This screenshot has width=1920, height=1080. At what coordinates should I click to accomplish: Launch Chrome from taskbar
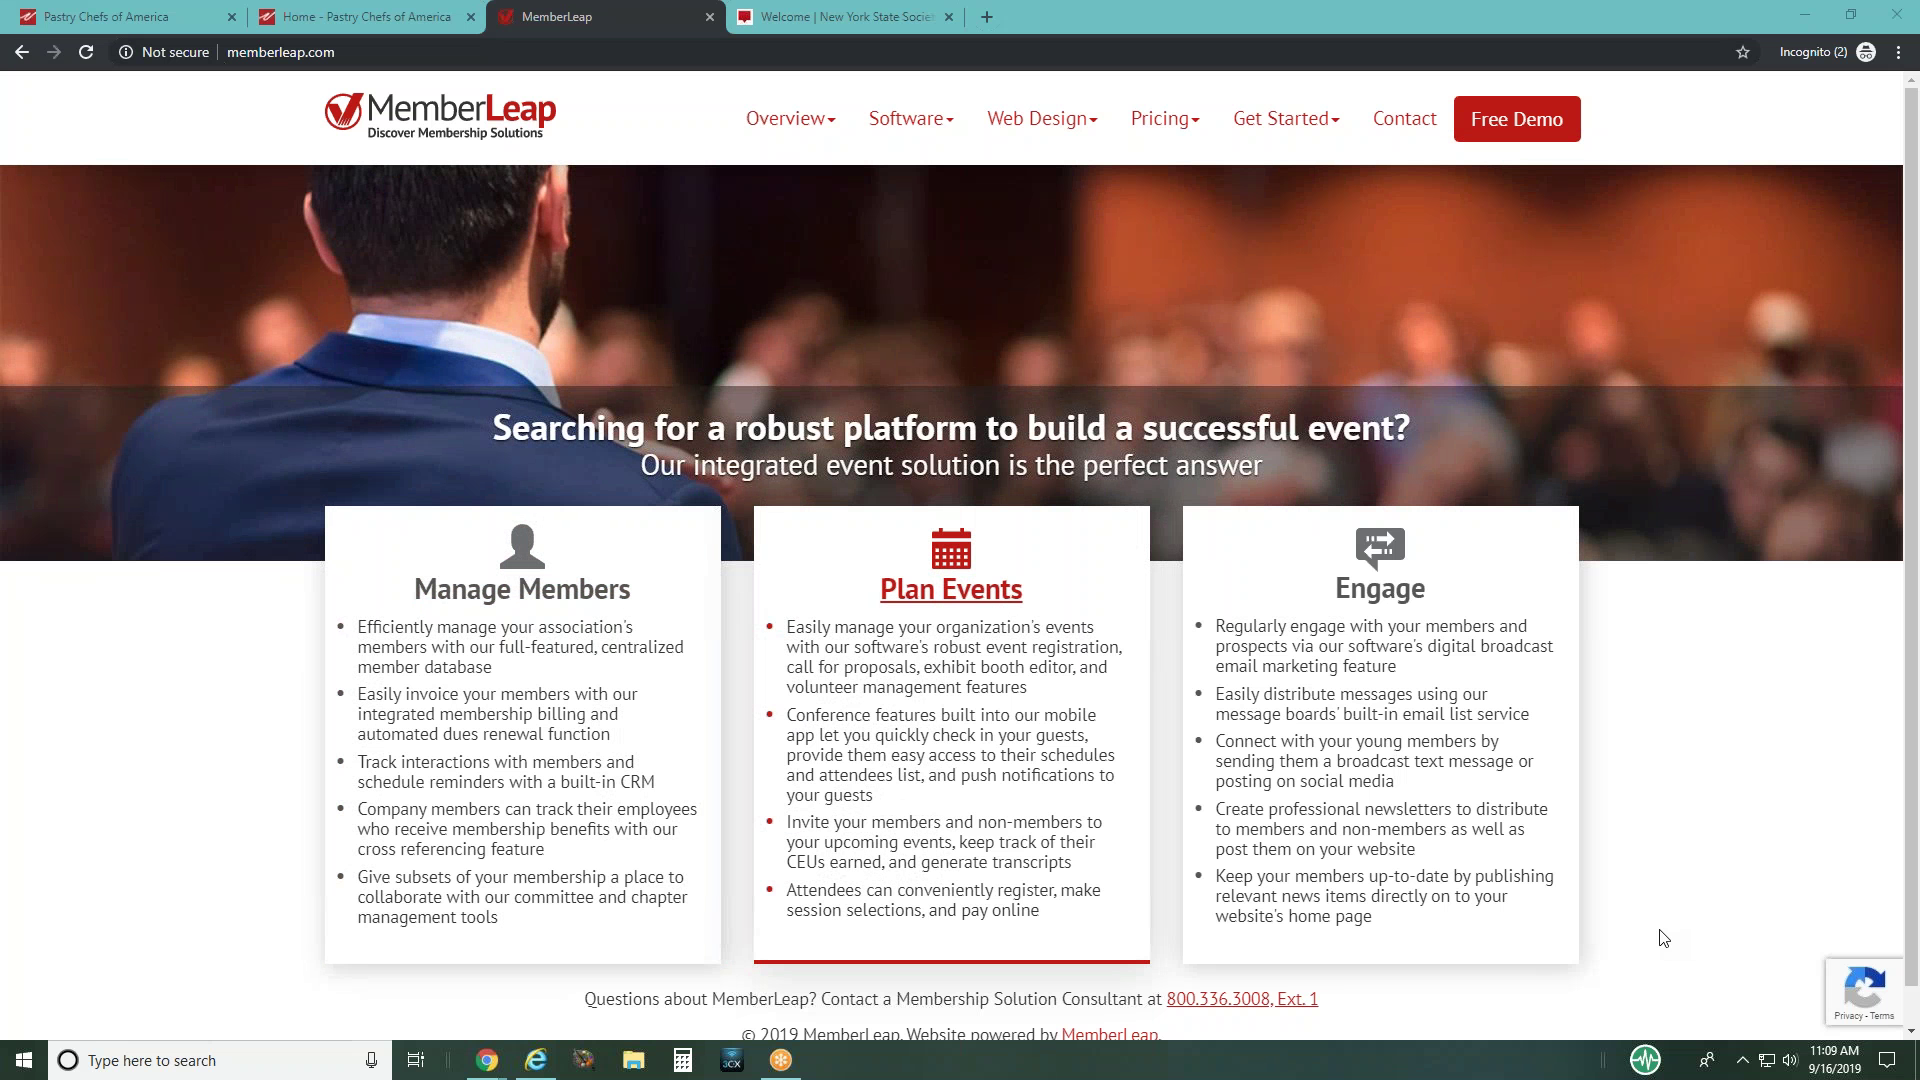coord(487,1060)
